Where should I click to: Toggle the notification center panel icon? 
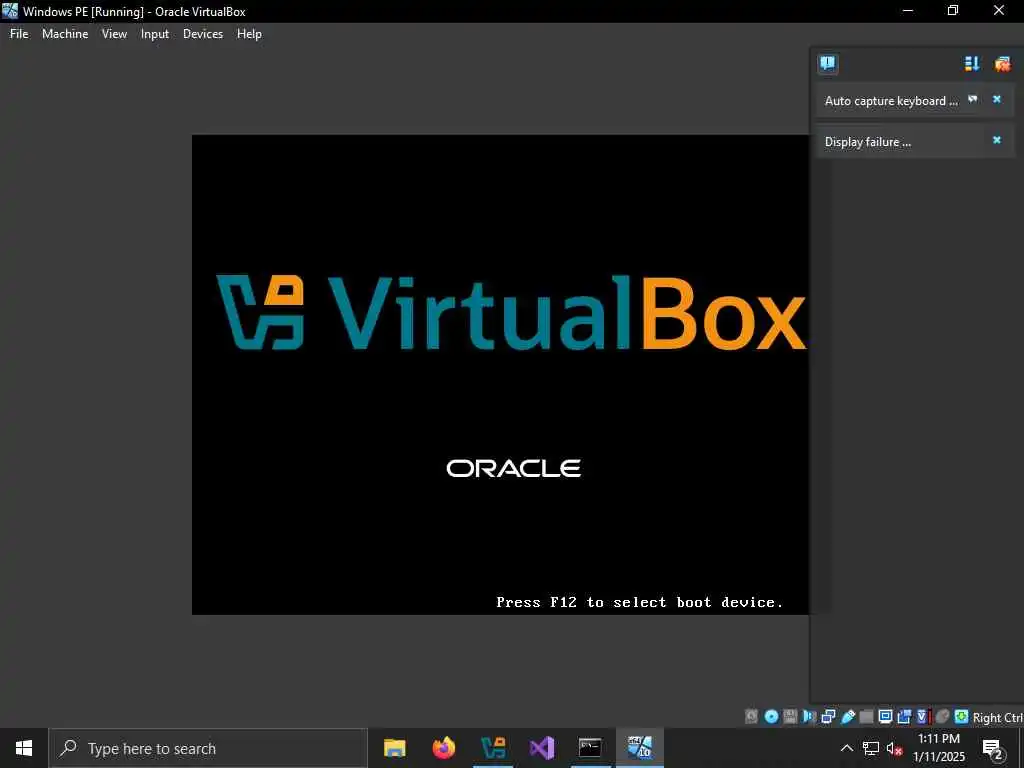(827, 63)
